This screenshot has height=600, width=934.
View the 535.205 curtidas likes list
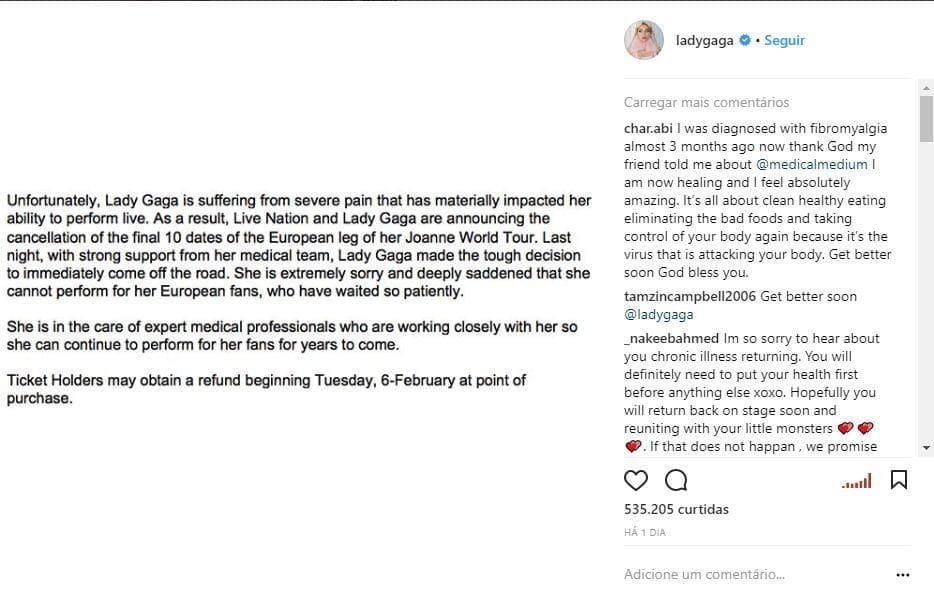[x=675, y=509]
